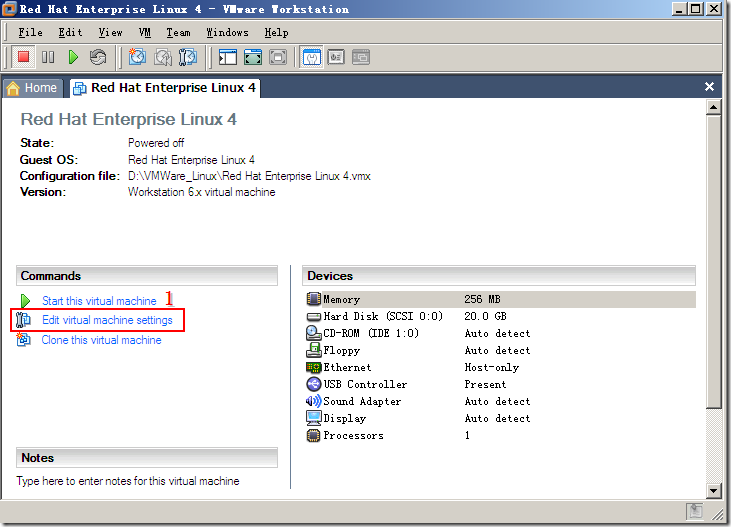Click the status bar message log icon
The width and height of the screenshot is (731, 527).
pyautogui.click(x=695, y=511)
